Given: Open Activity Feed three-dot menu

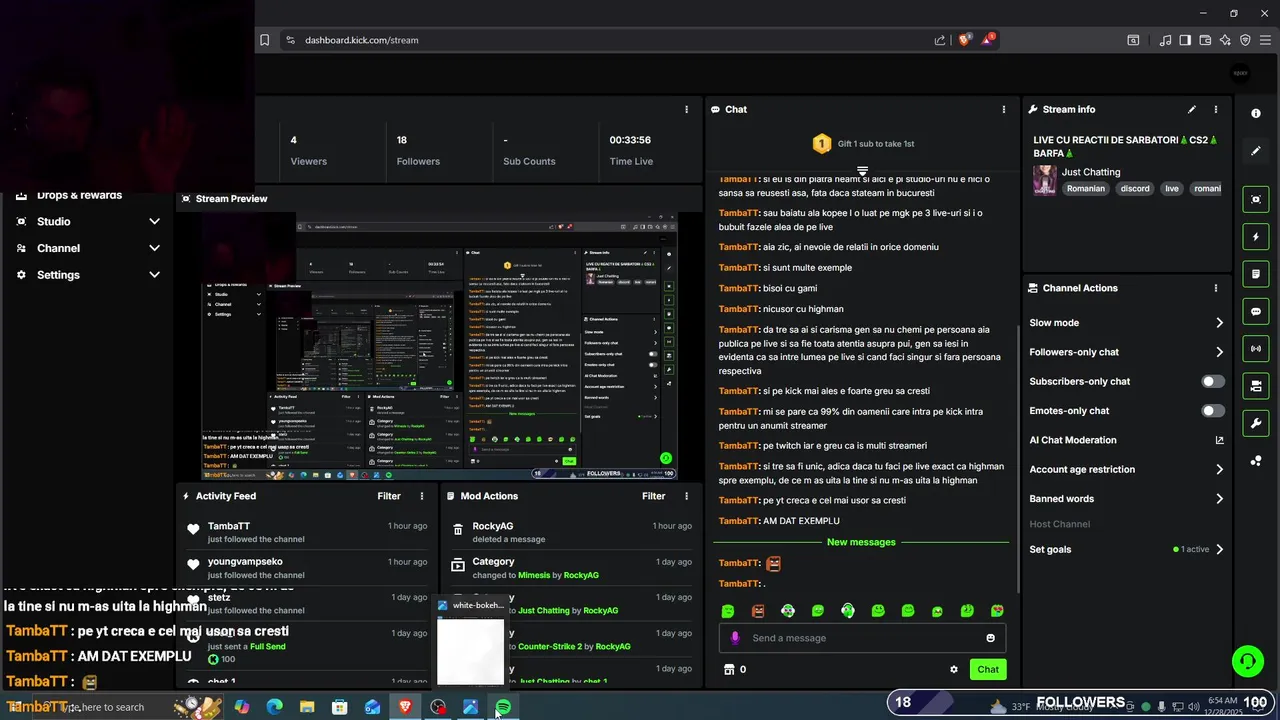Looking at the screenshot, I should (422, 496).
